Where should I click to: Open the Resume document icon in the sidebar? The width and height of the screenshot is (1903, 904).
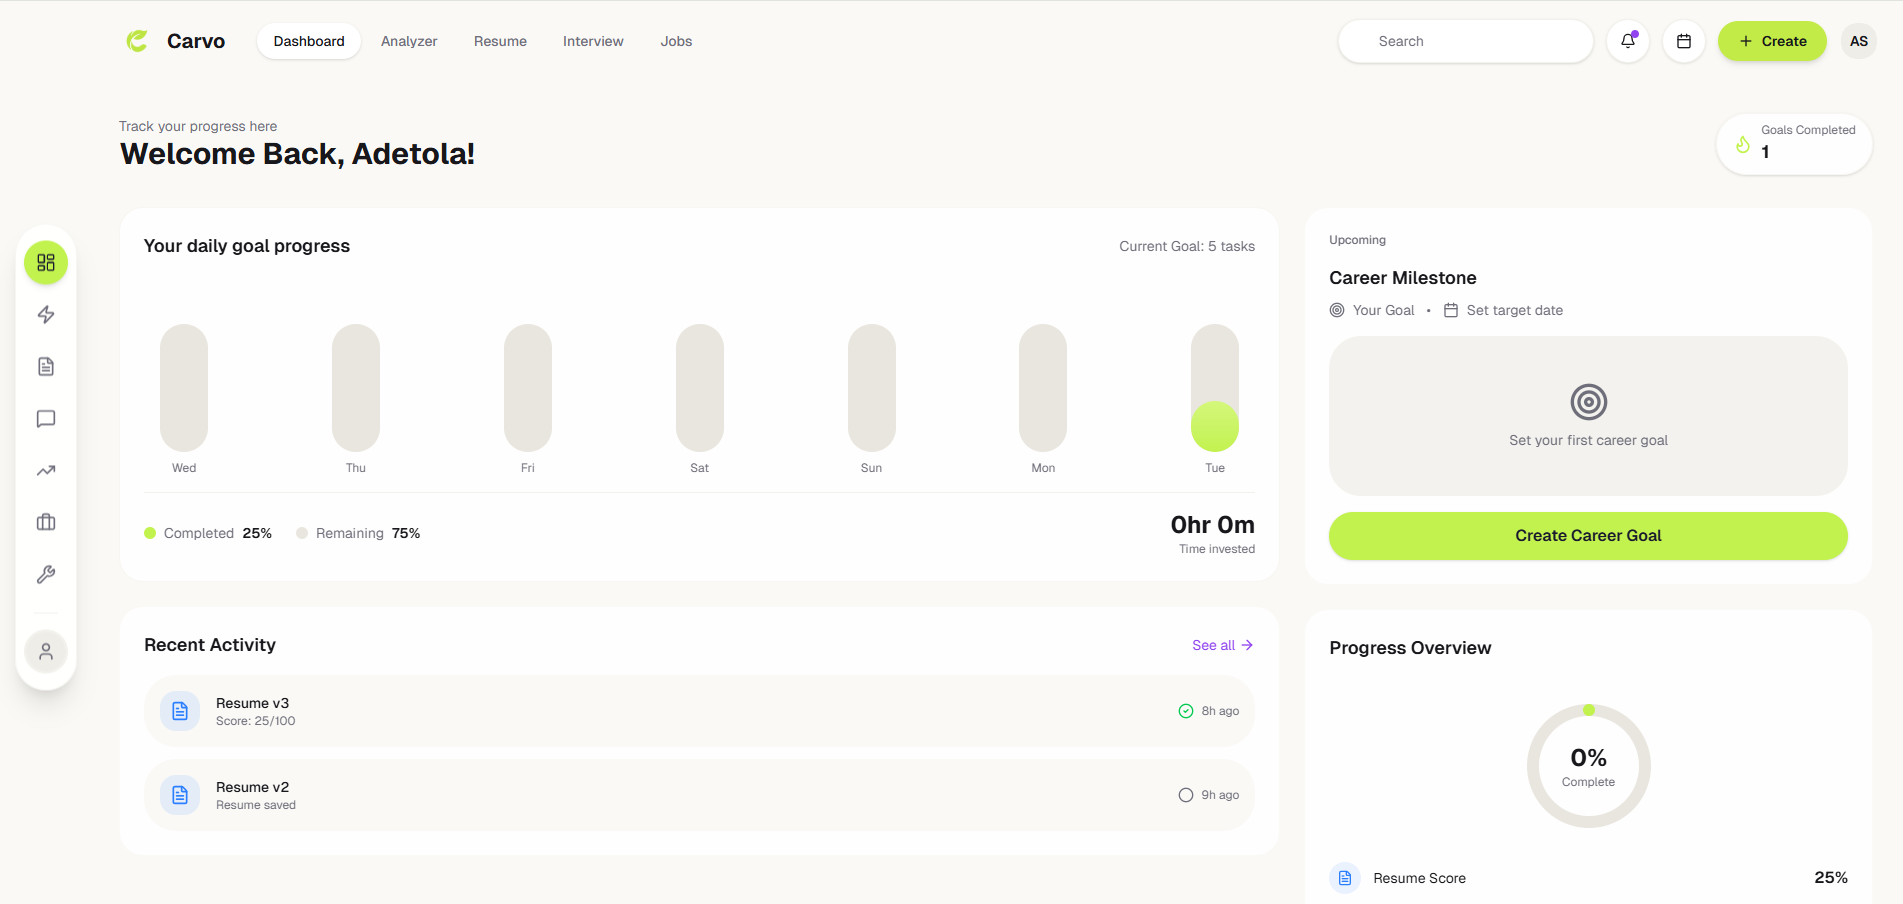coord(46,366)
